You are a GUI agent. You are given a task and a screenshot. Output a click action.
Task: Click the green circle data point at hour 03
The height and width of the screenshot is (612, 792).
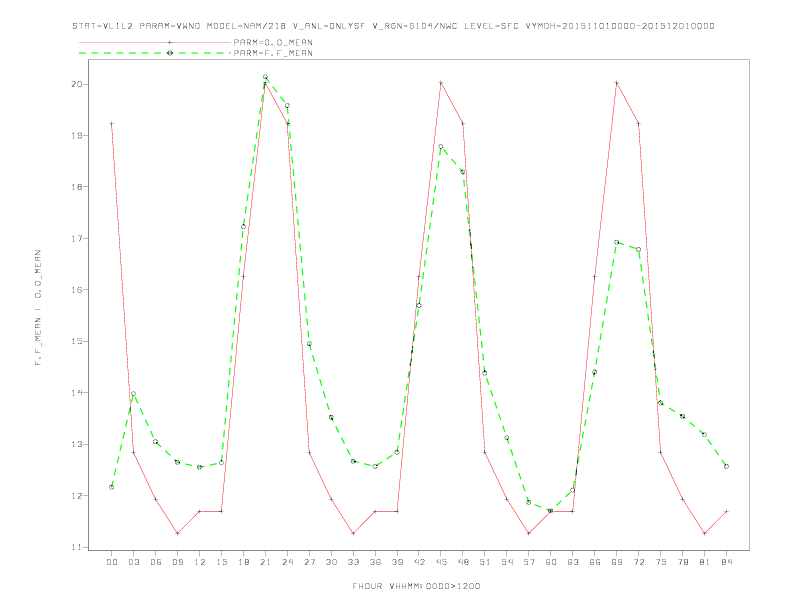coord(133,394)
